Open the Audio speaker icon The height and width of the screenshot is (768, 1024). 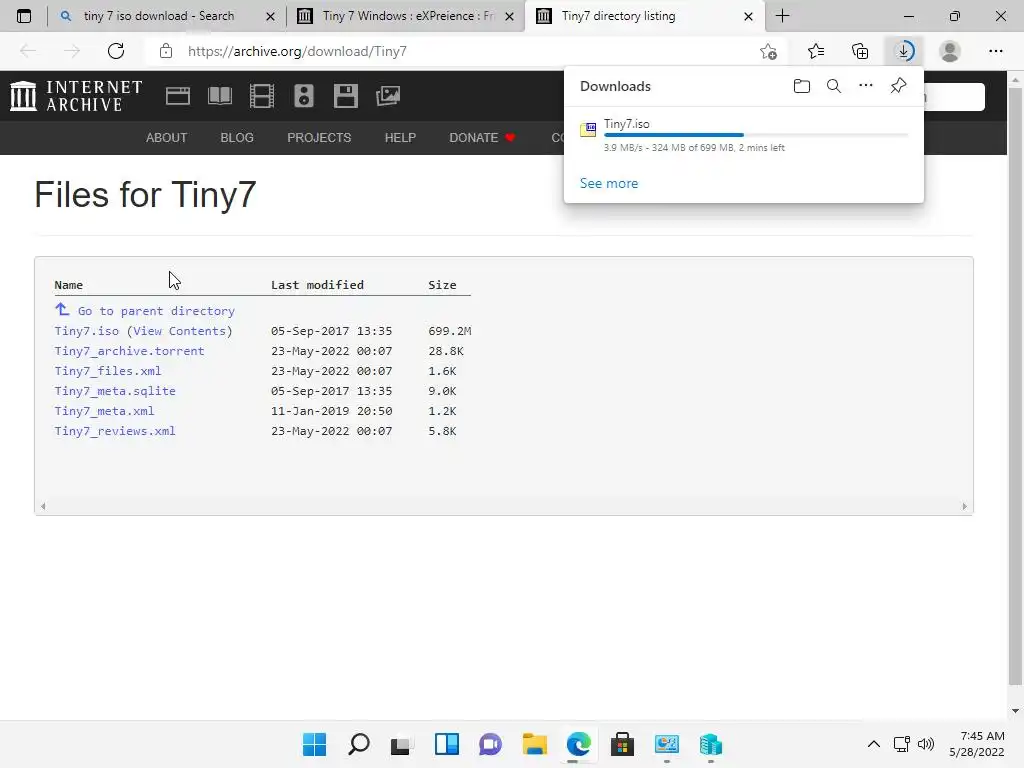pyautogui.click(x=304, y=96)
